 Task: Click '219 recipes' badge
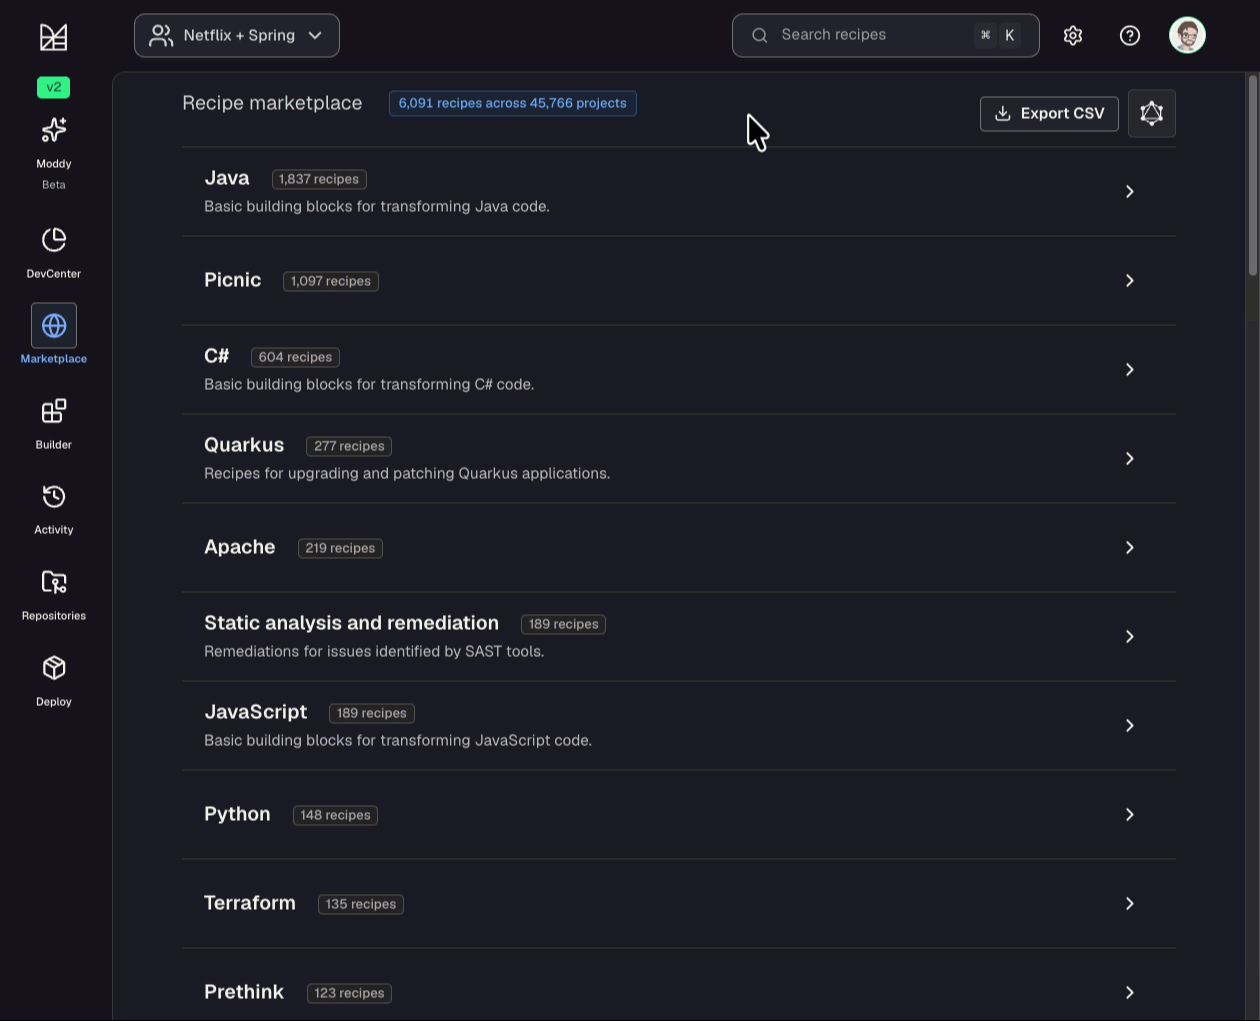pos(340,548)
